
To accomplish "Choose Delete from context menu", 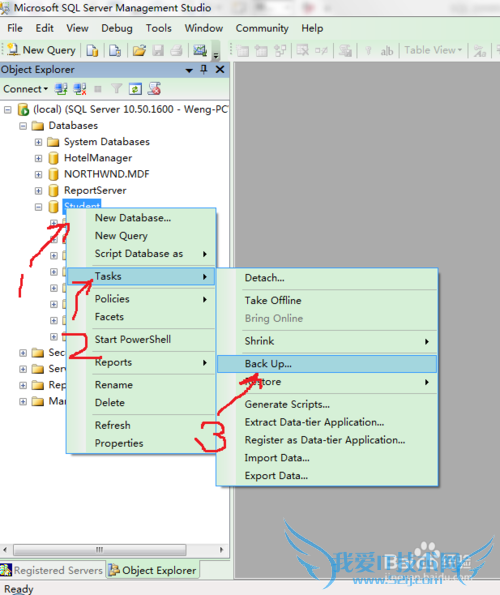I will pyautogui.click(x=141, y=403).
